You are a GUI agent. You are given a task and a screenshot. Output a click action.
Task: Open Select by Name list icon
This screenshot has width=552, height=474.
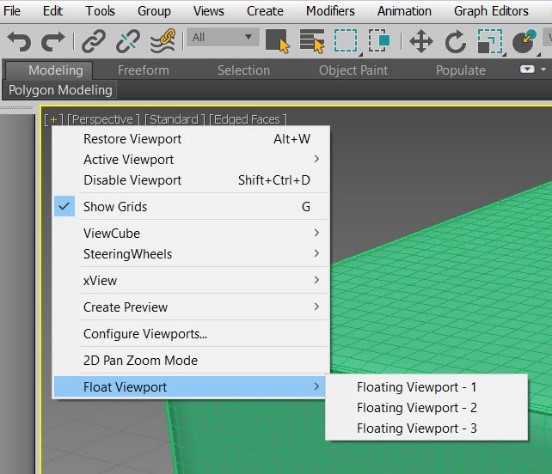click(312, 41)
